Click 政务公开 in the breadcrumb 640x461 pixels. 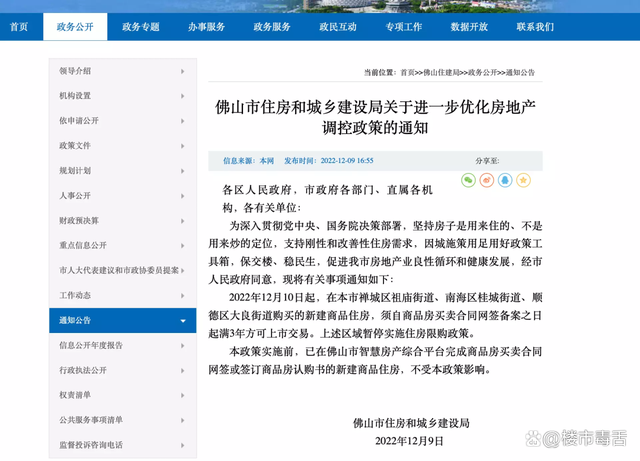coord(482,73)
